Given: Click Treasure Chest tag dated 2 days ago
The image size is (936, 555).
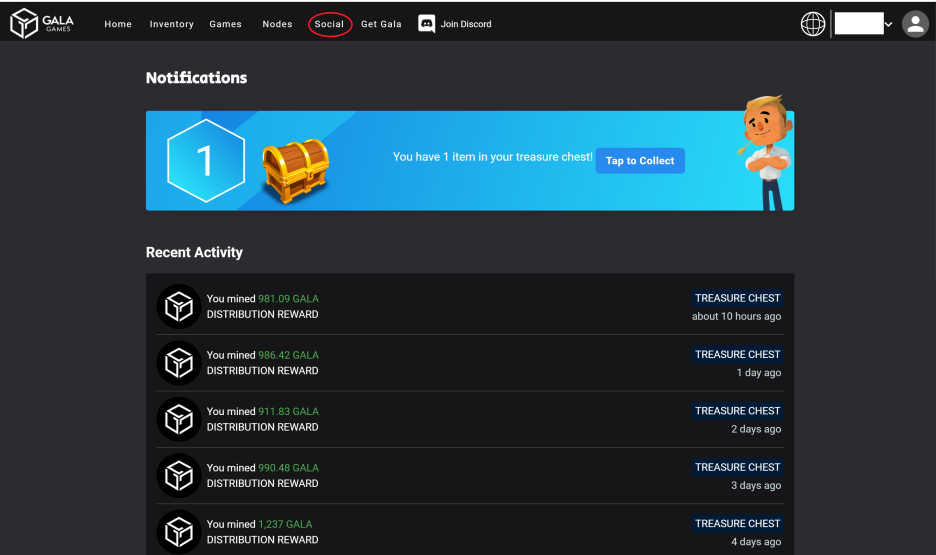Looking at the screenshot, I should pos(737,411).
